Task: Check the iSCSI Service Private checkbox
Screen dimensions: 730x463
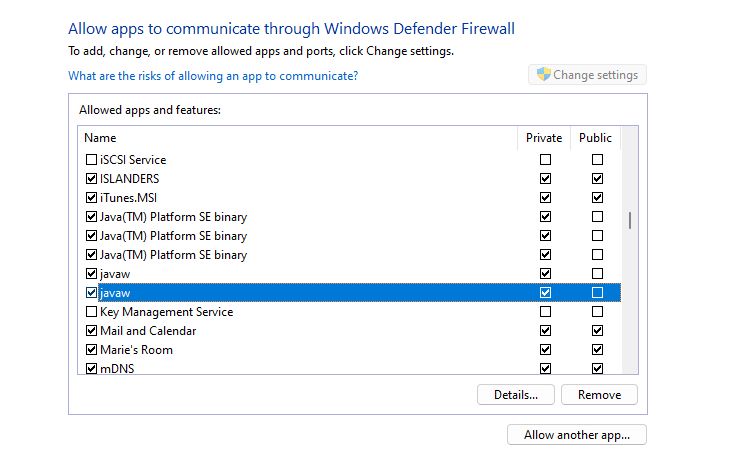Action: (545, 160)
